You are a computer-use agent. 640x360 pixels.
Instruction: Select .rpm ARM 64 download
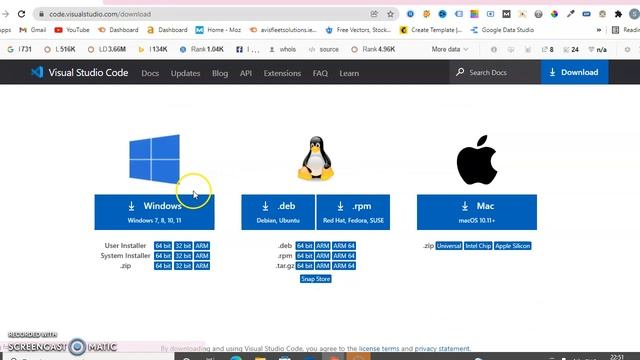344,256
